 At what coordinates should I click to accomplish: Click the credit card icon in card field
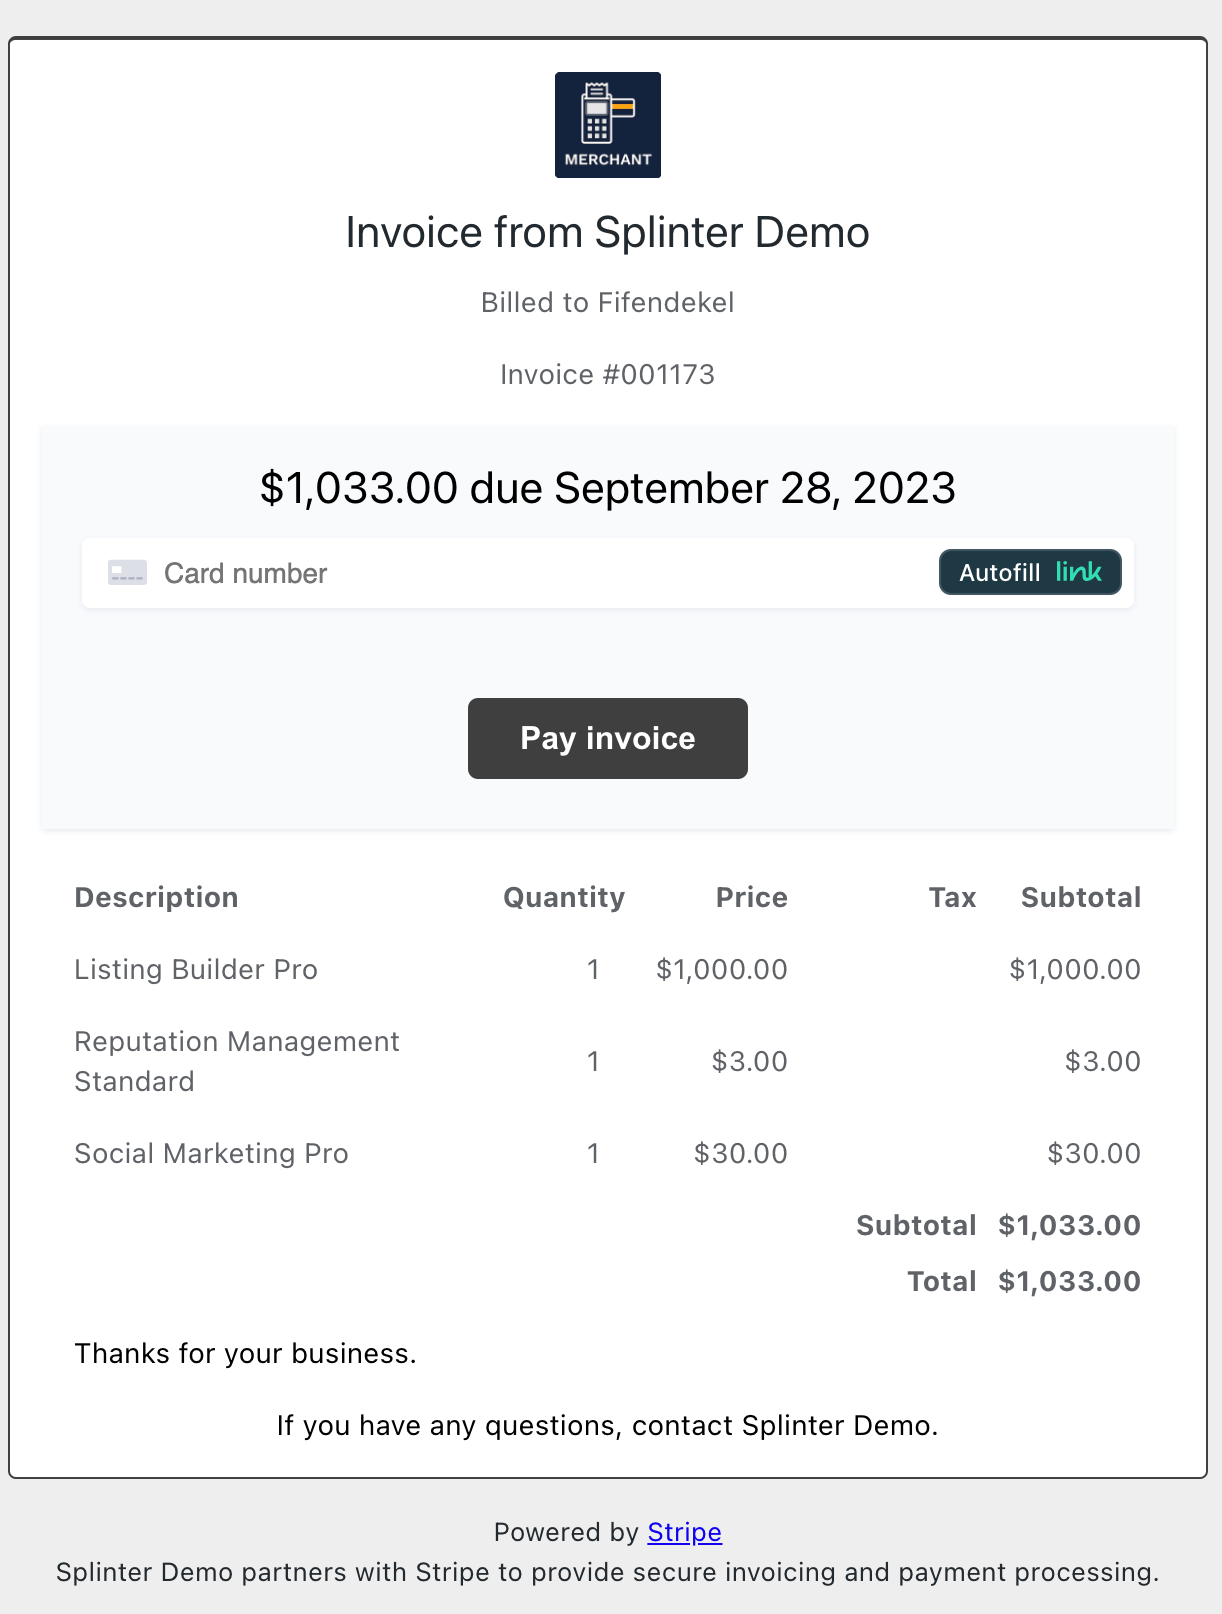click(127, 573)
